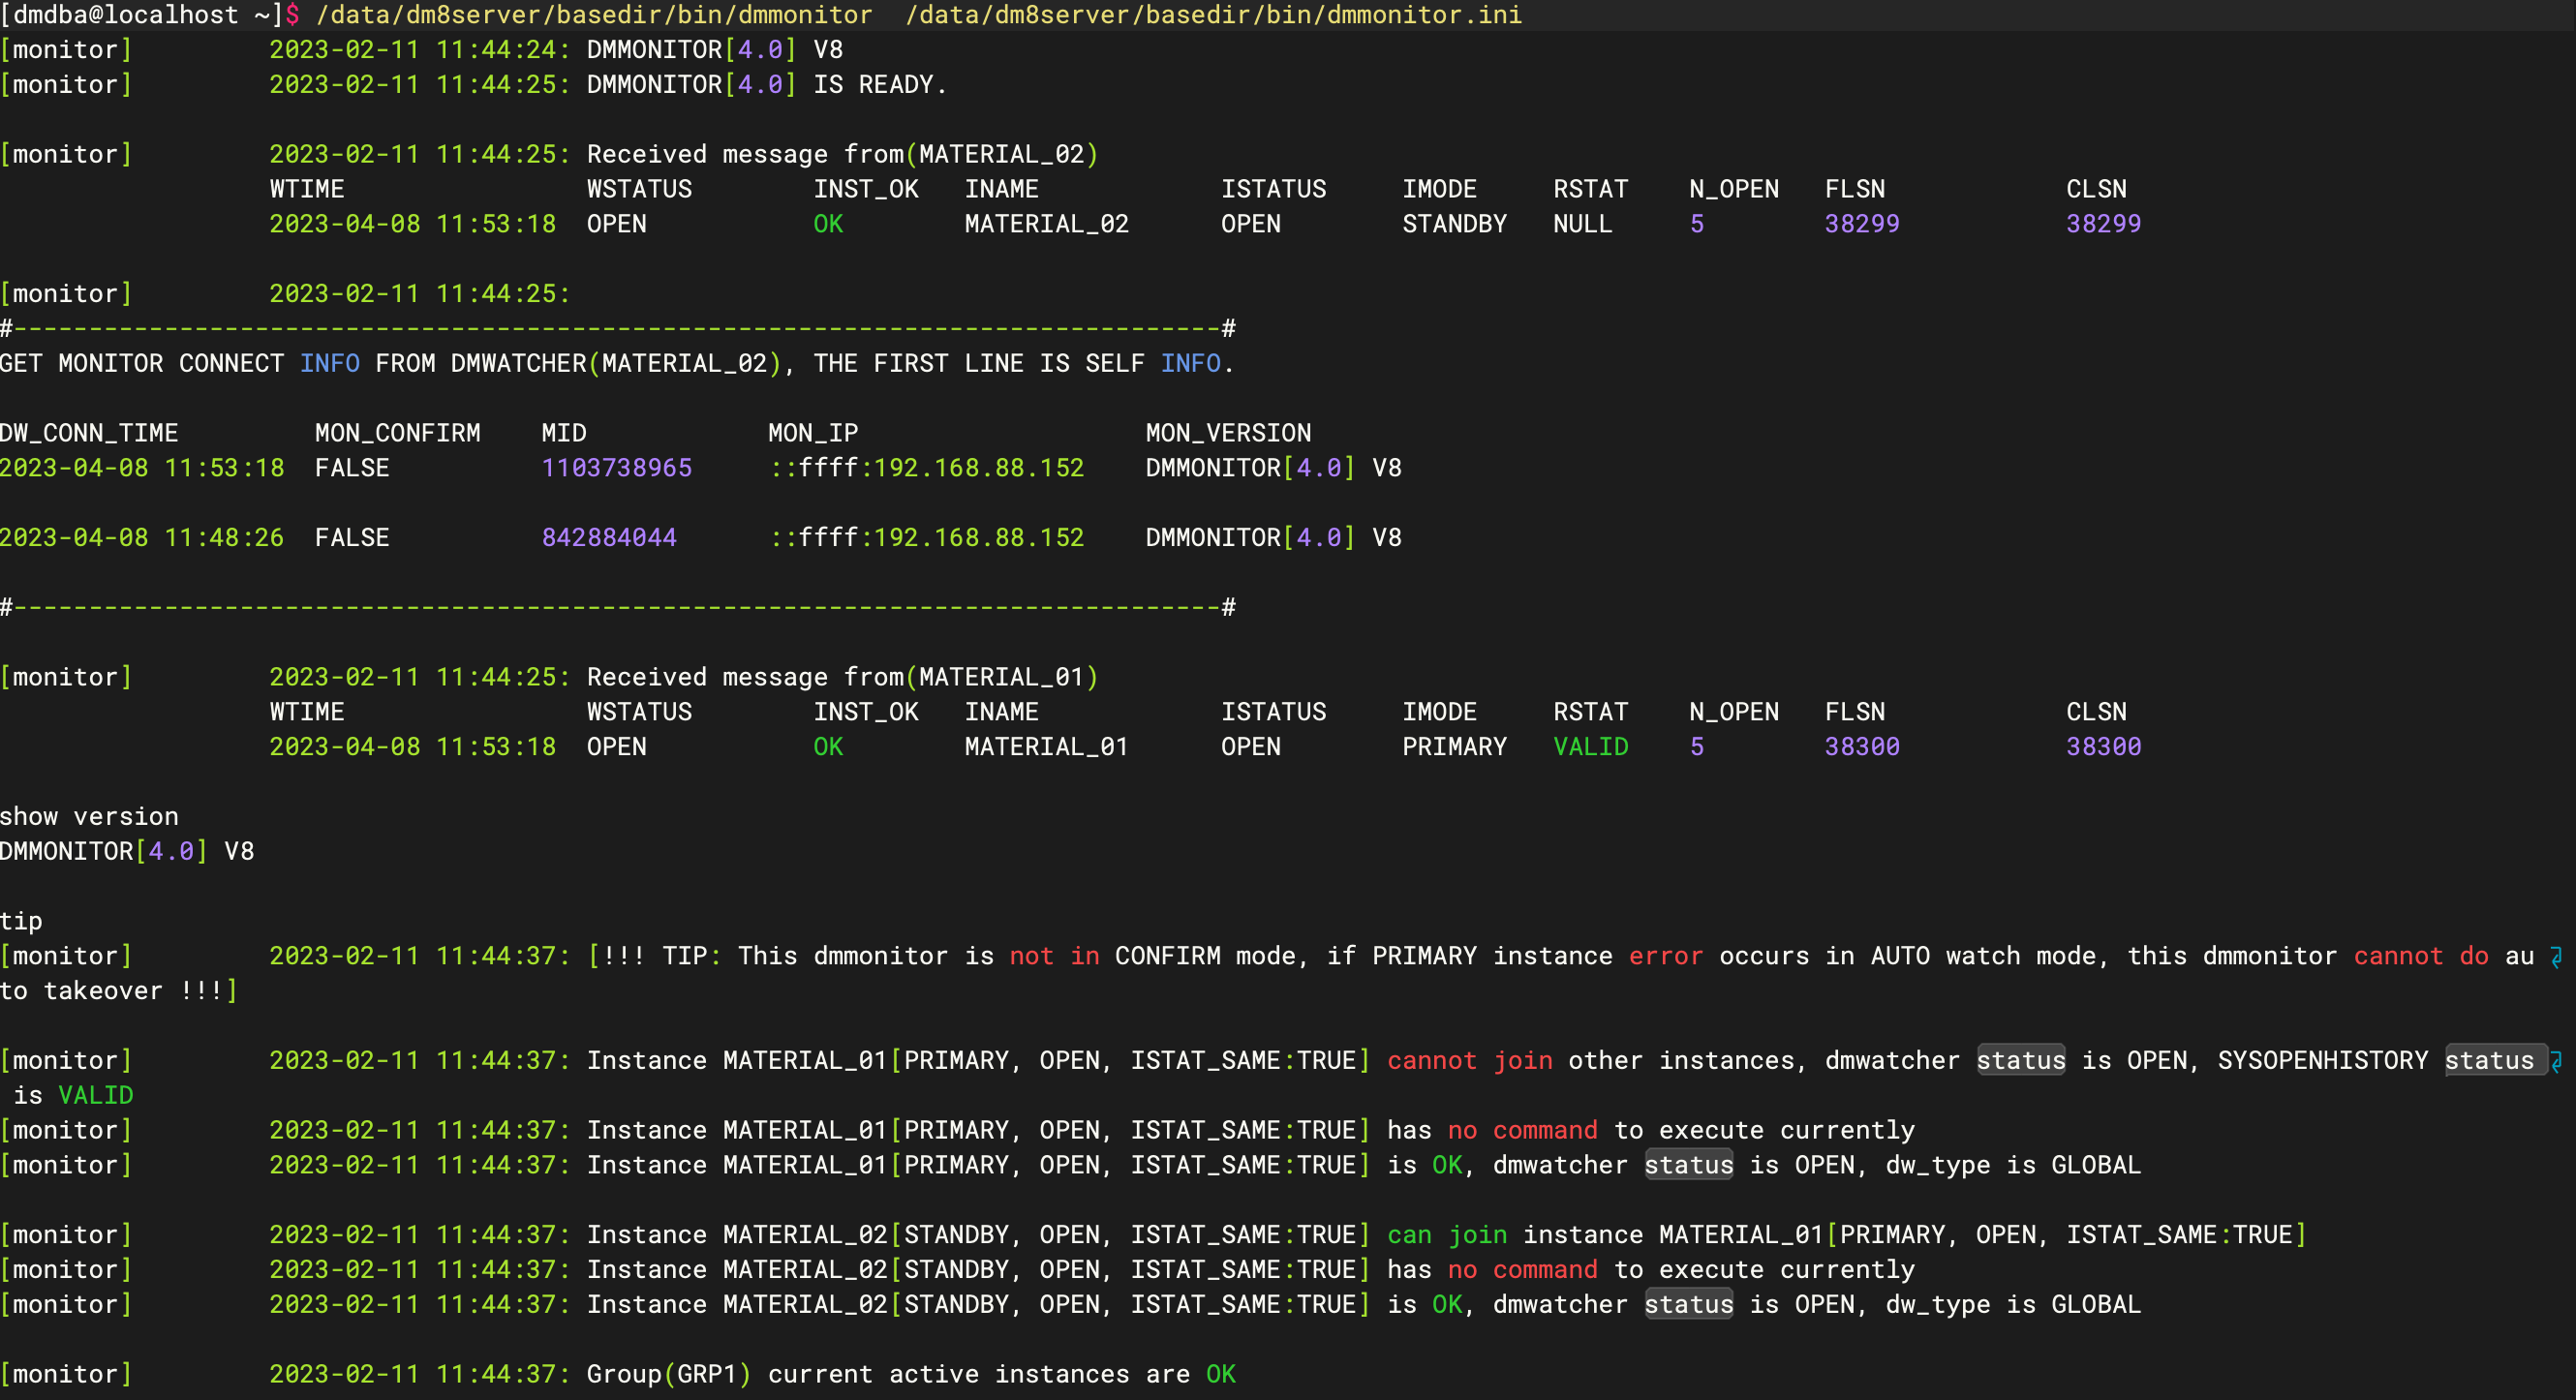2576x1400 pixels.
Task: Click INAME value MATERIAL_01 in second table
Action: [1047, 747]
